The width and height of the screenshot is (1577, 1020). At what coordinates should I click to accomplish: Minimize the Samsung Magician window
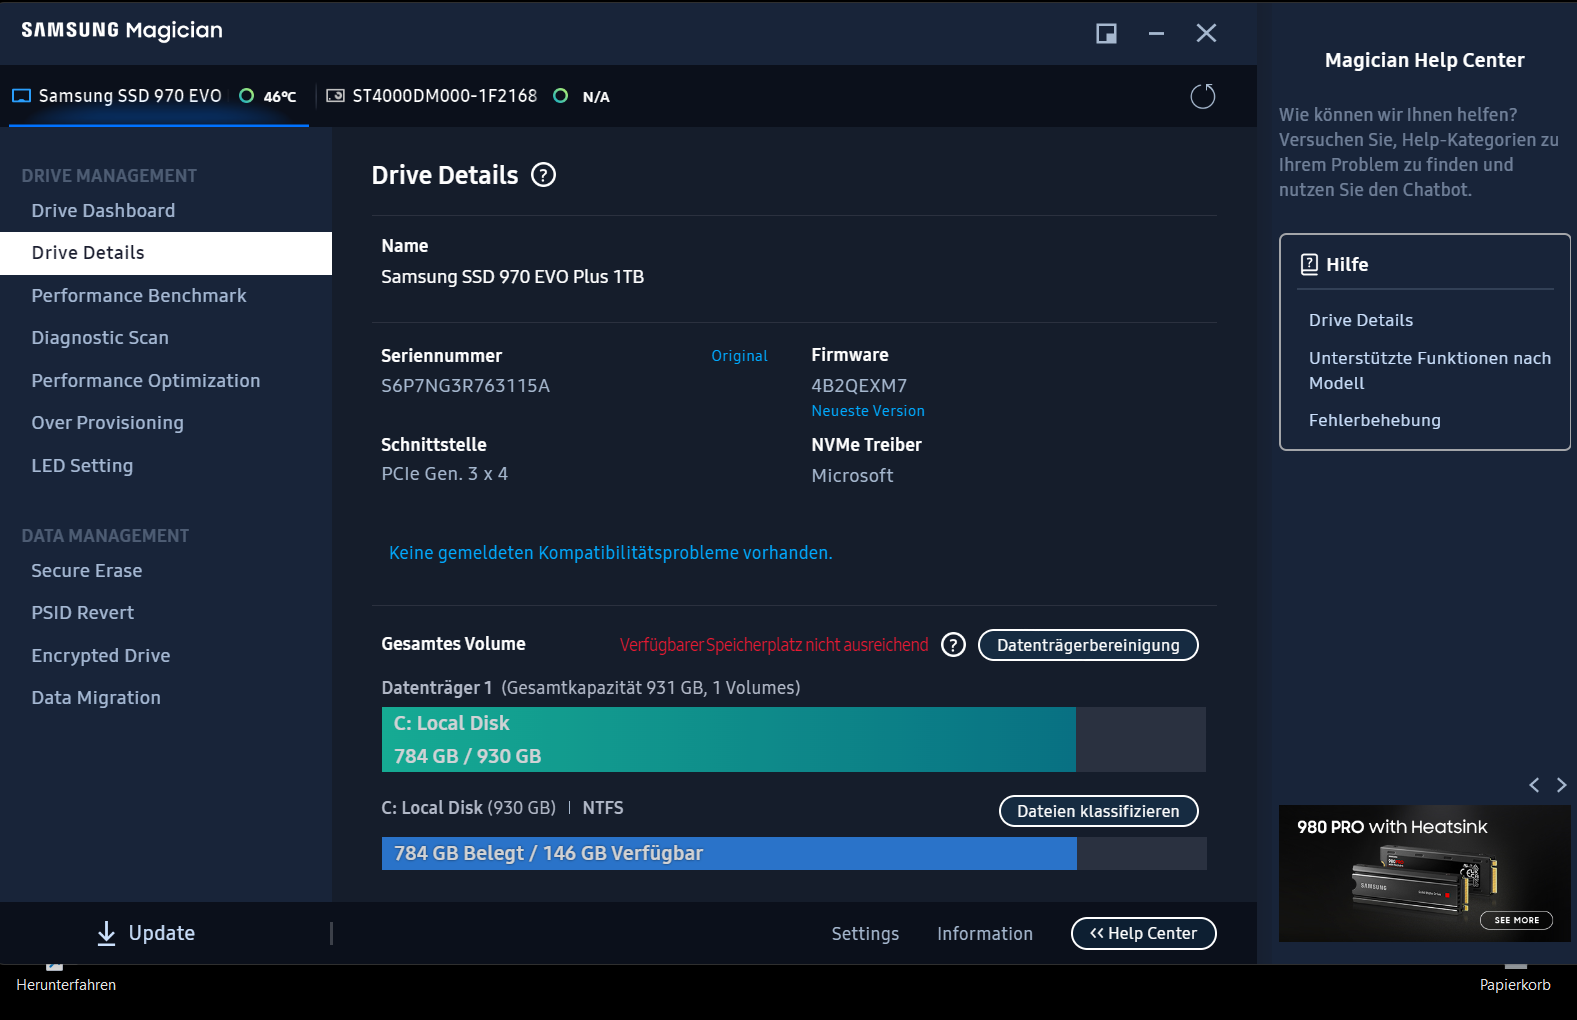tap(1156, 33)
